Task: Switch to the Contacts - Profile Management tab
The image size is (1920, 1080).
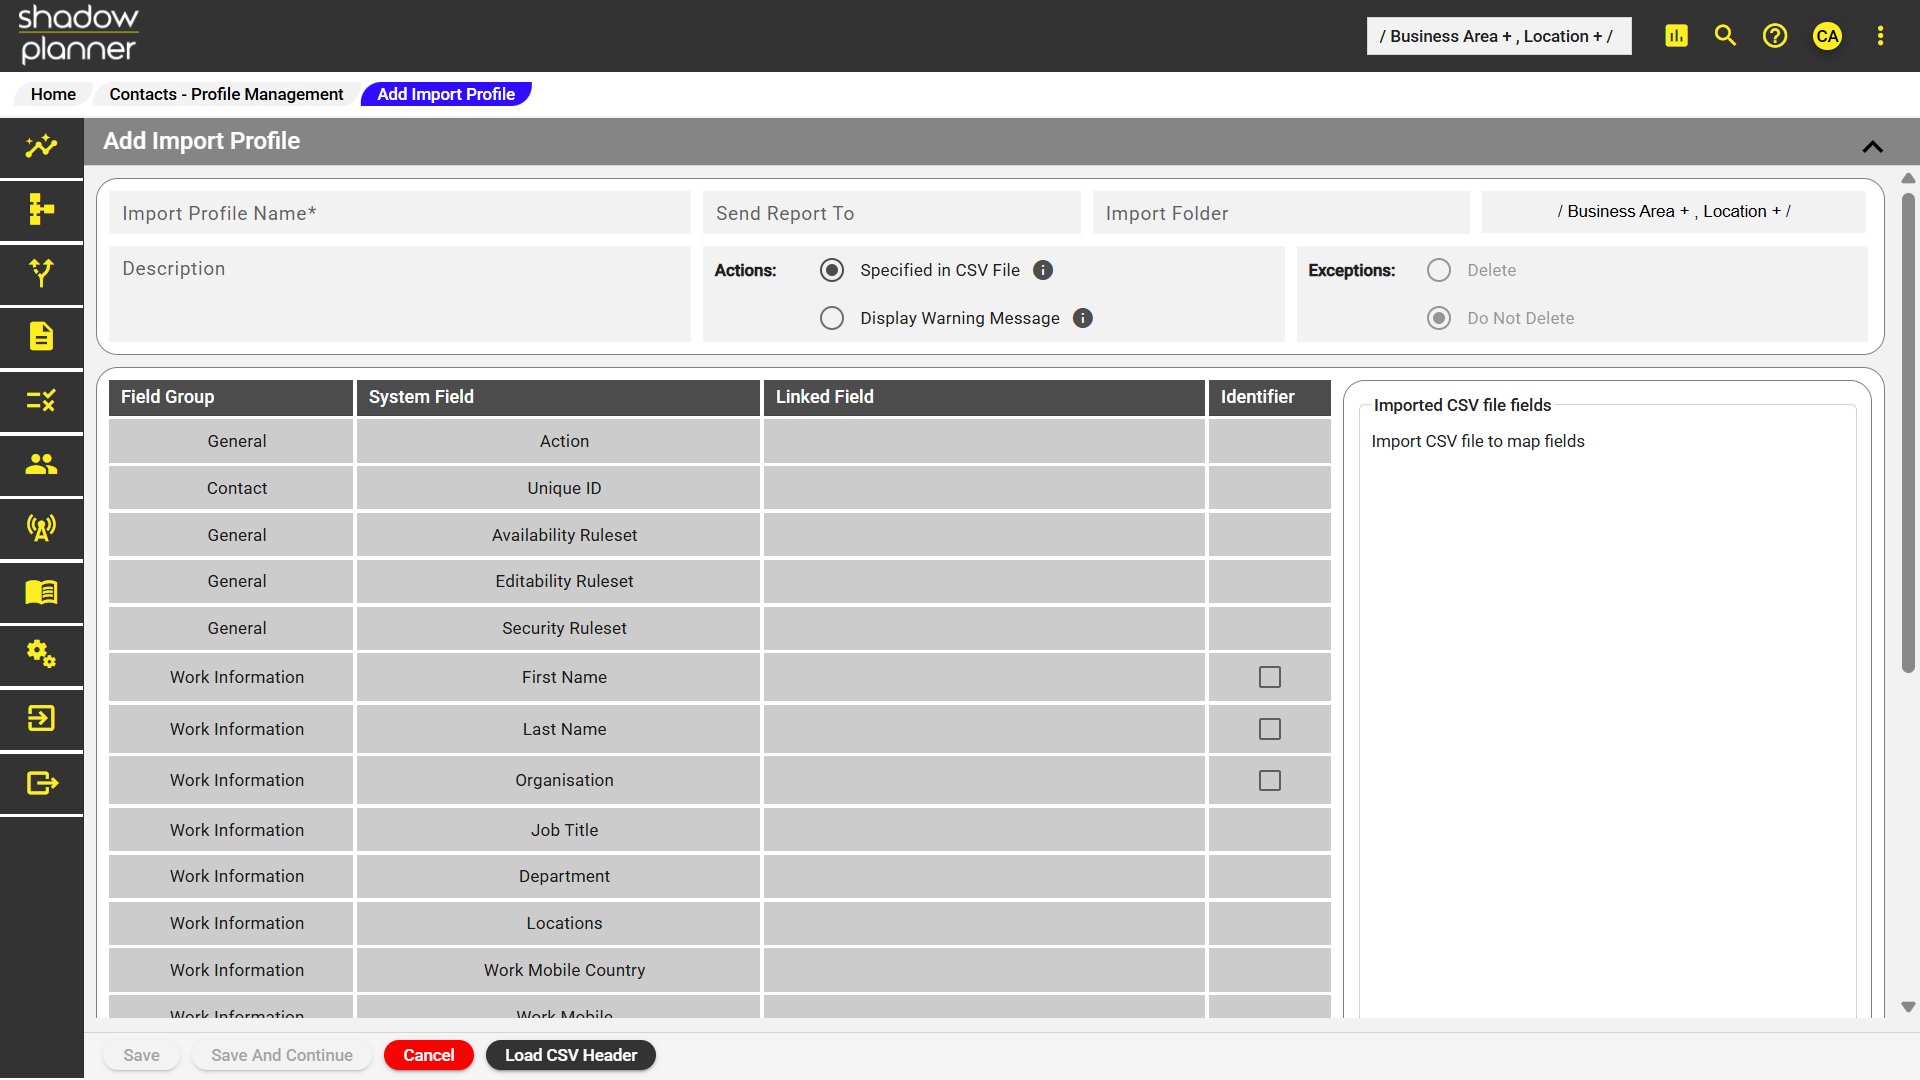Action: [227, 94]
